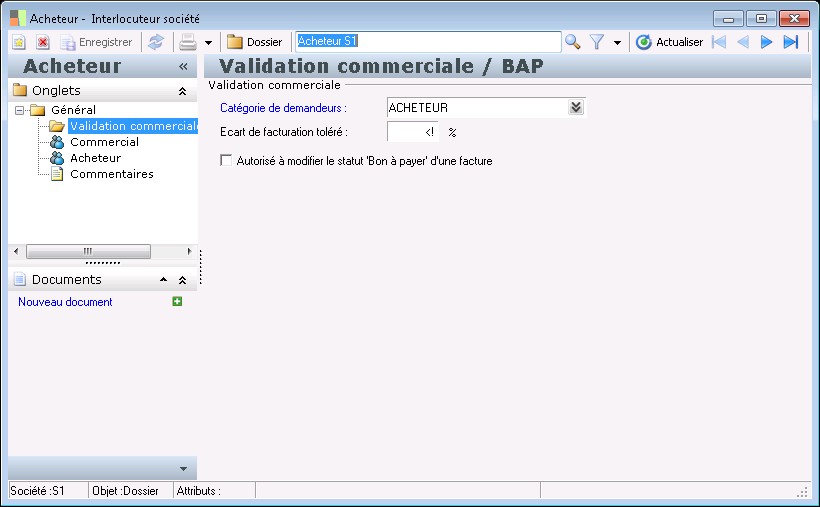Minimize the Acheteur window
The image size is (820, 507).
pyautogui.click(x=728, y=19)
